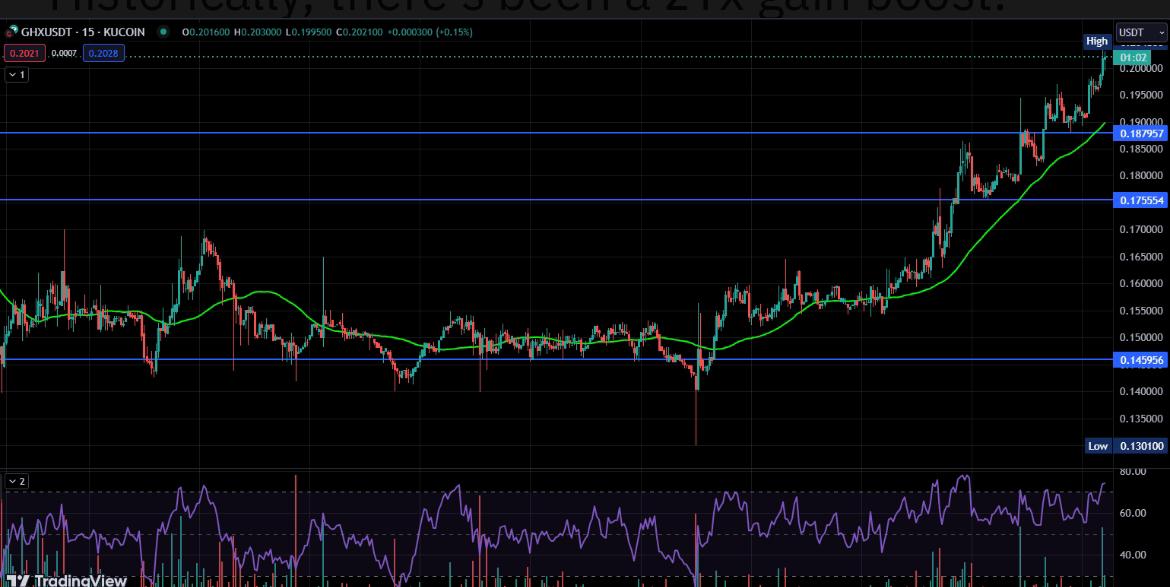Click the 0.0007 spread value
1170x587 pixels.
[x=64, y=53]
